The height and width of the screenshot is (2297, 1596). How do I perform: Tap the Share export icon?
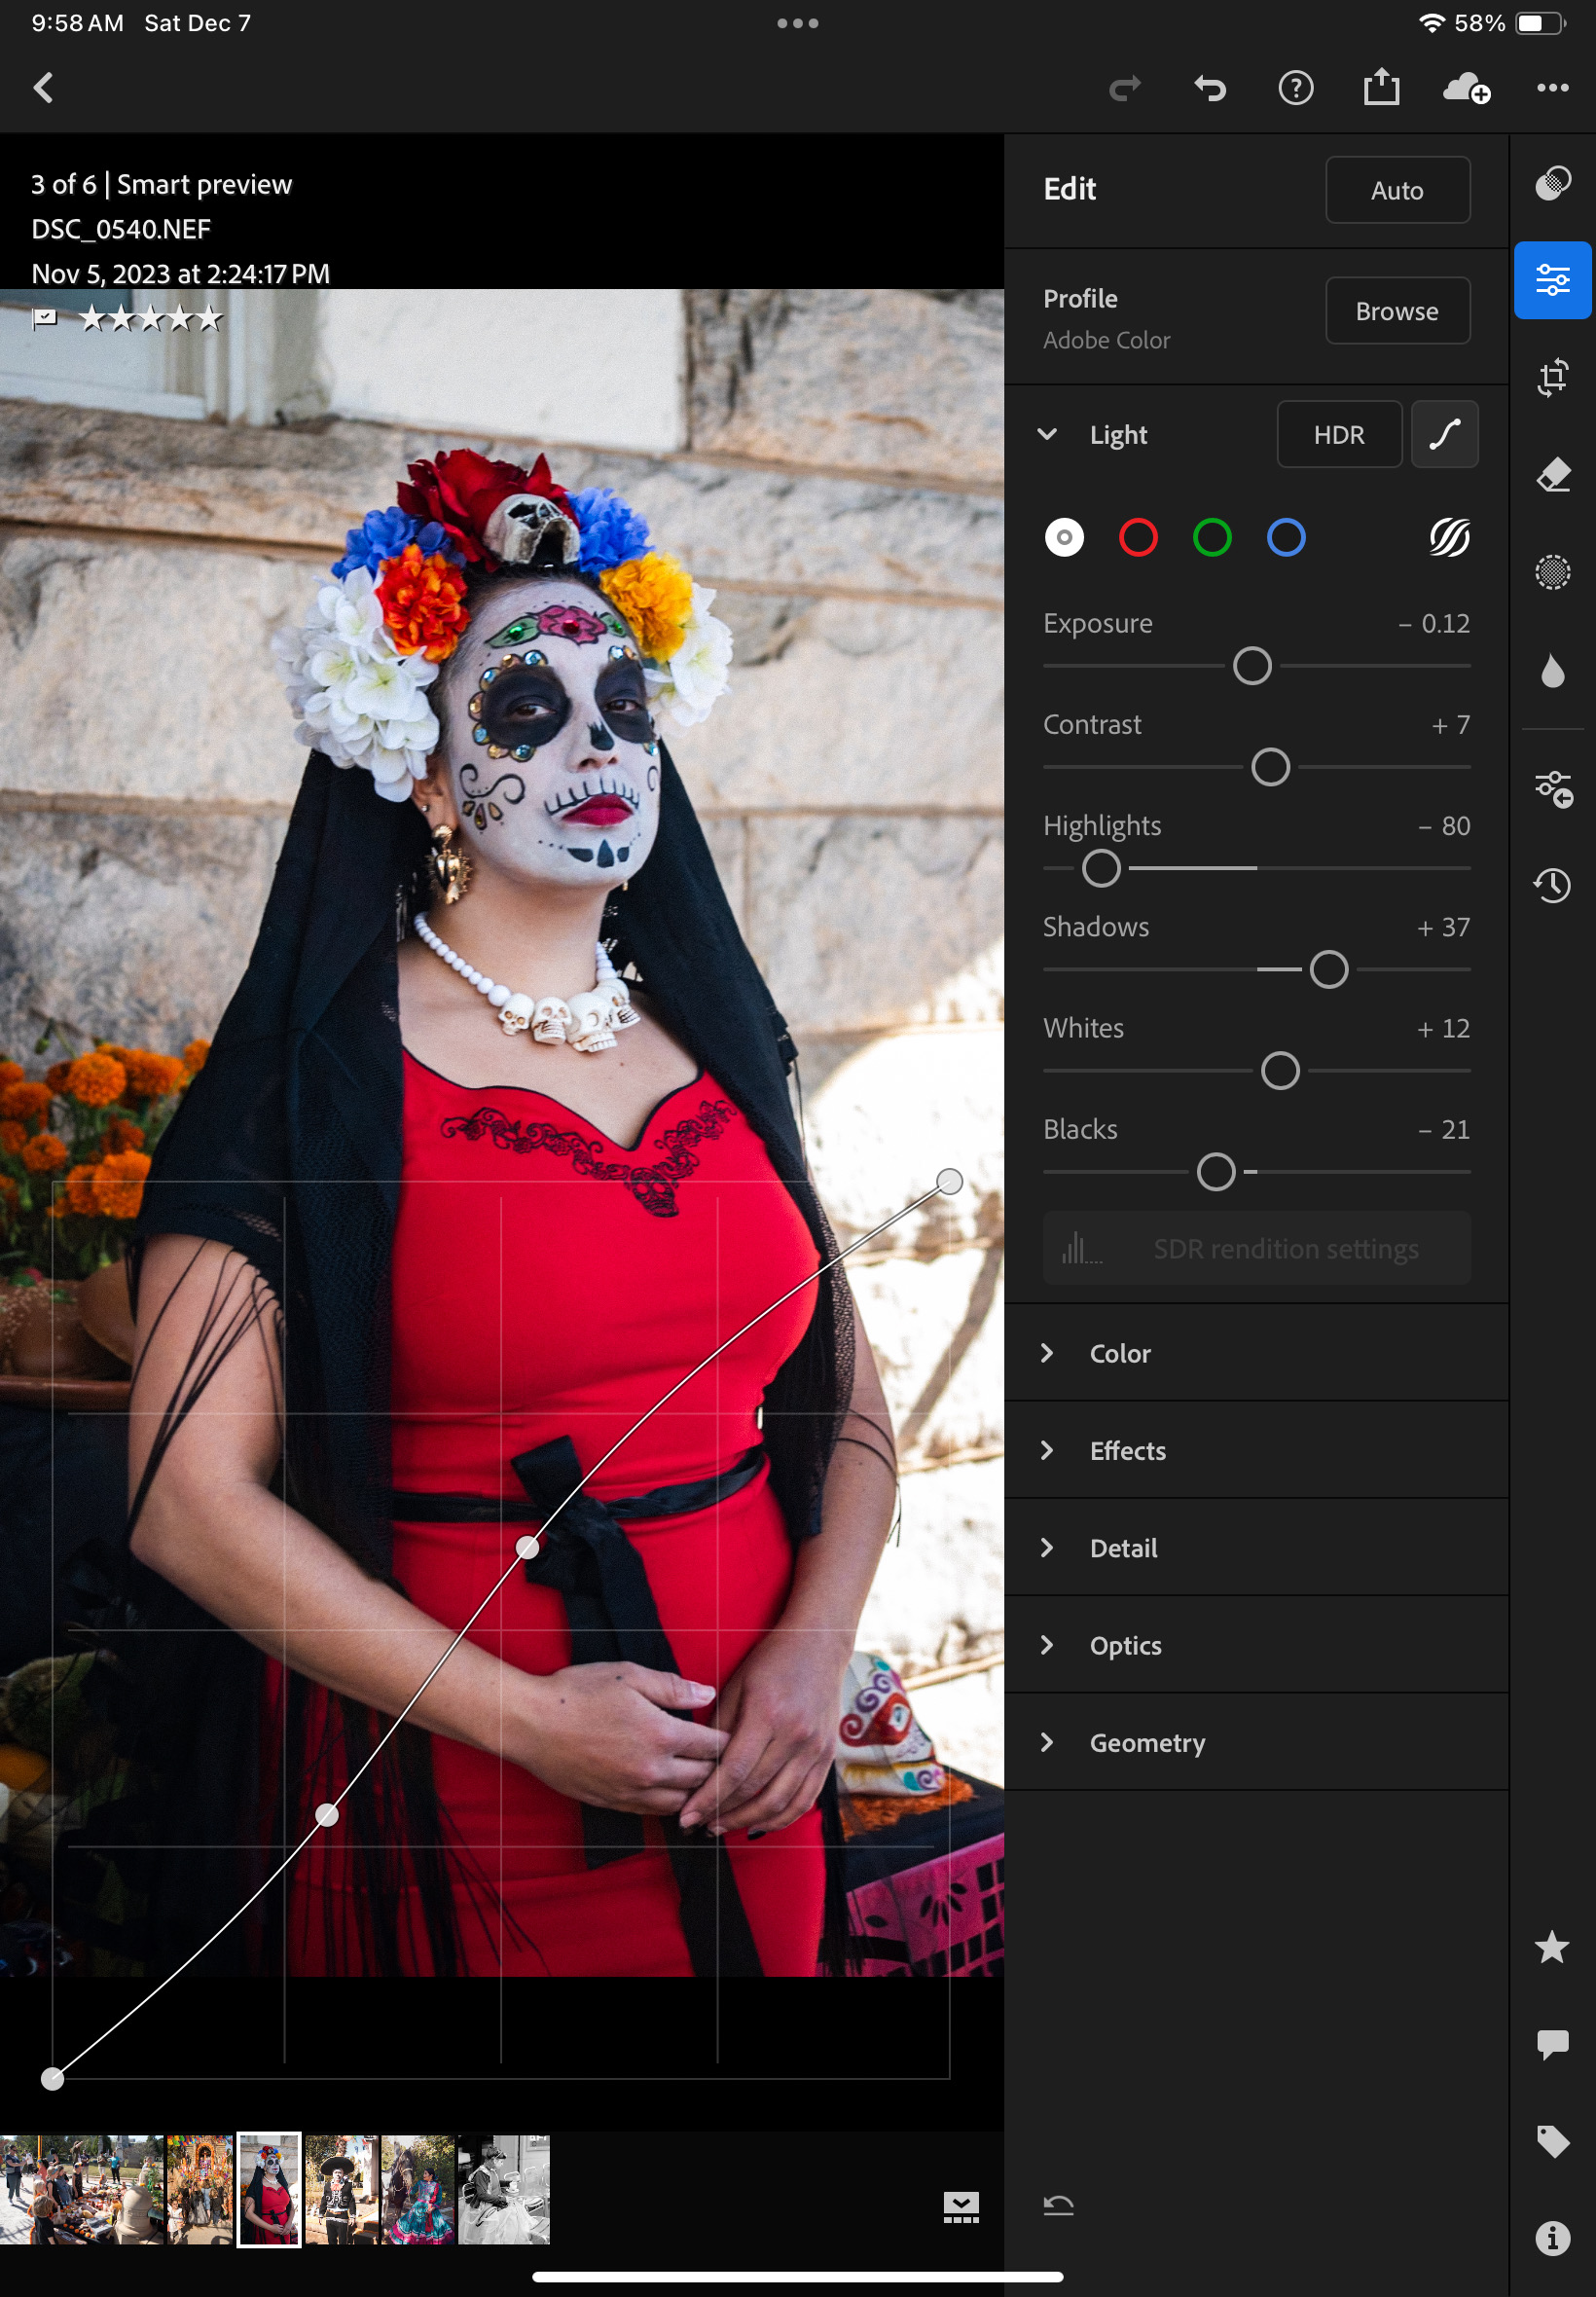click(x=1381, y=88)
